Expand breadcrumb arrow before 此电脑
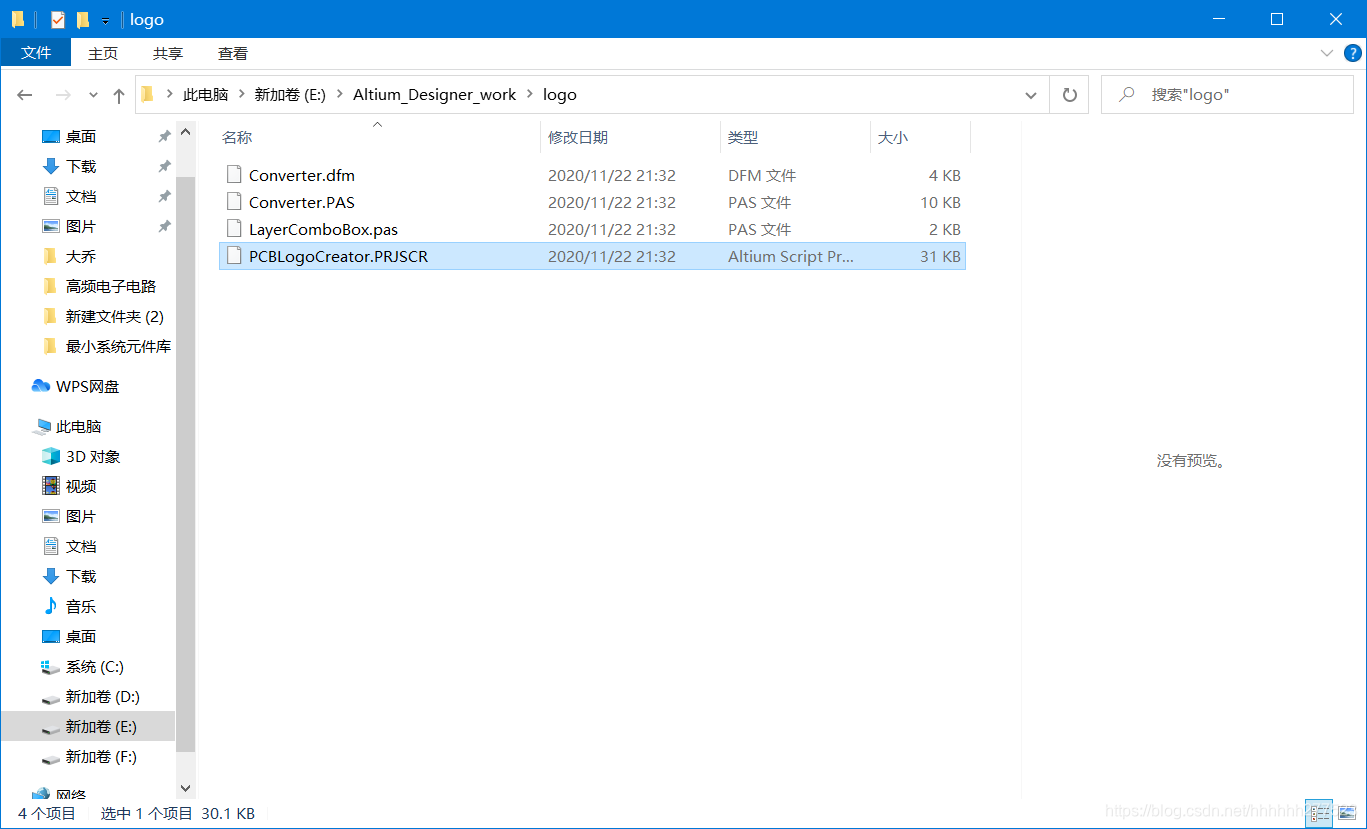1367x829 pixels. coord(170,95)
